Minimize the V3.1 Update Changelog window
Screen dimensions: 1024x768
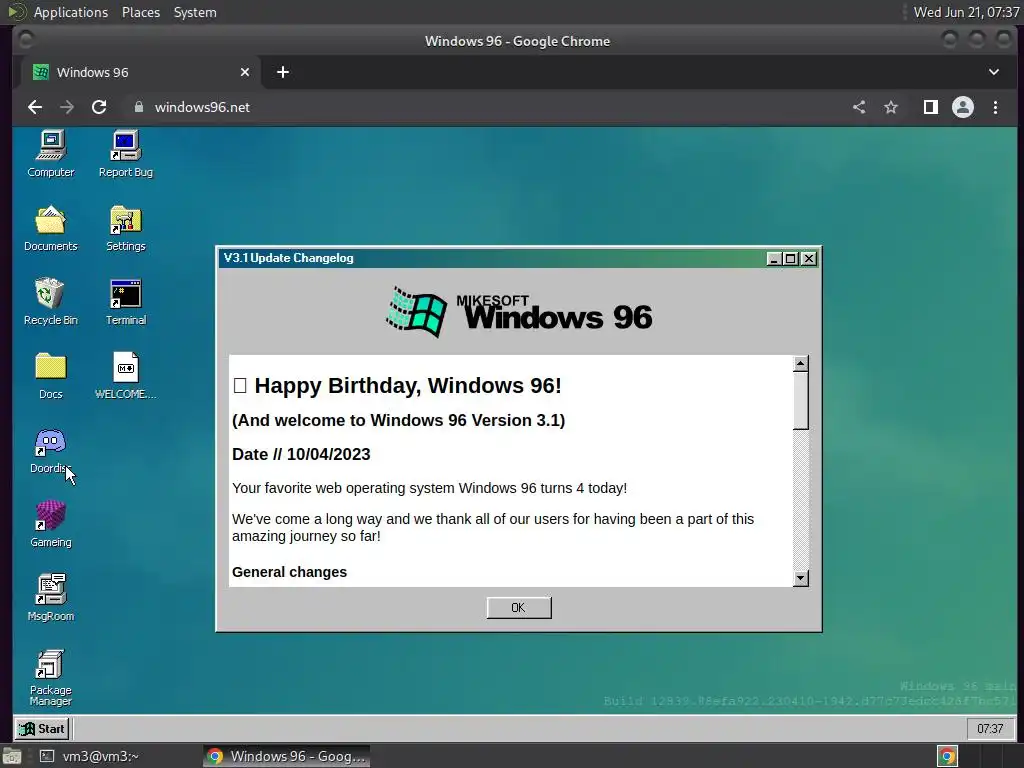click(774, 259)
